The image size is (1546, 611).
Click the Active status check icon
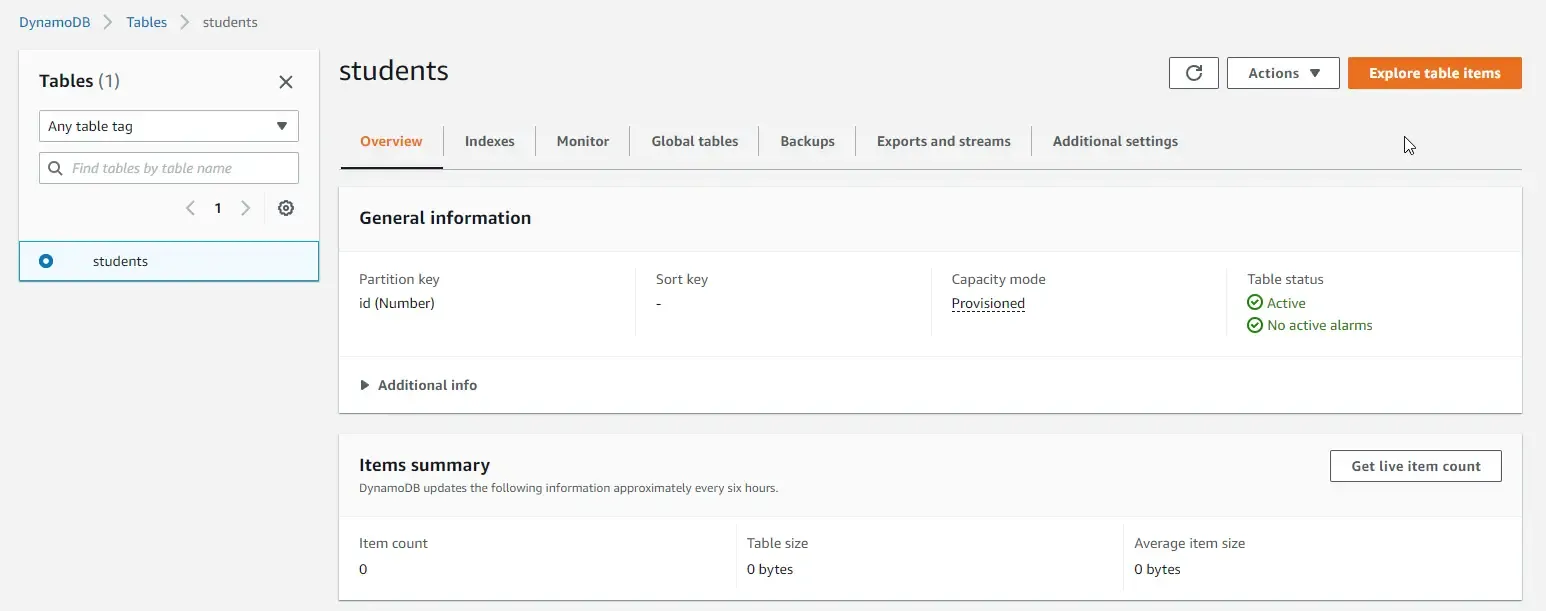tap(1255, 302)
